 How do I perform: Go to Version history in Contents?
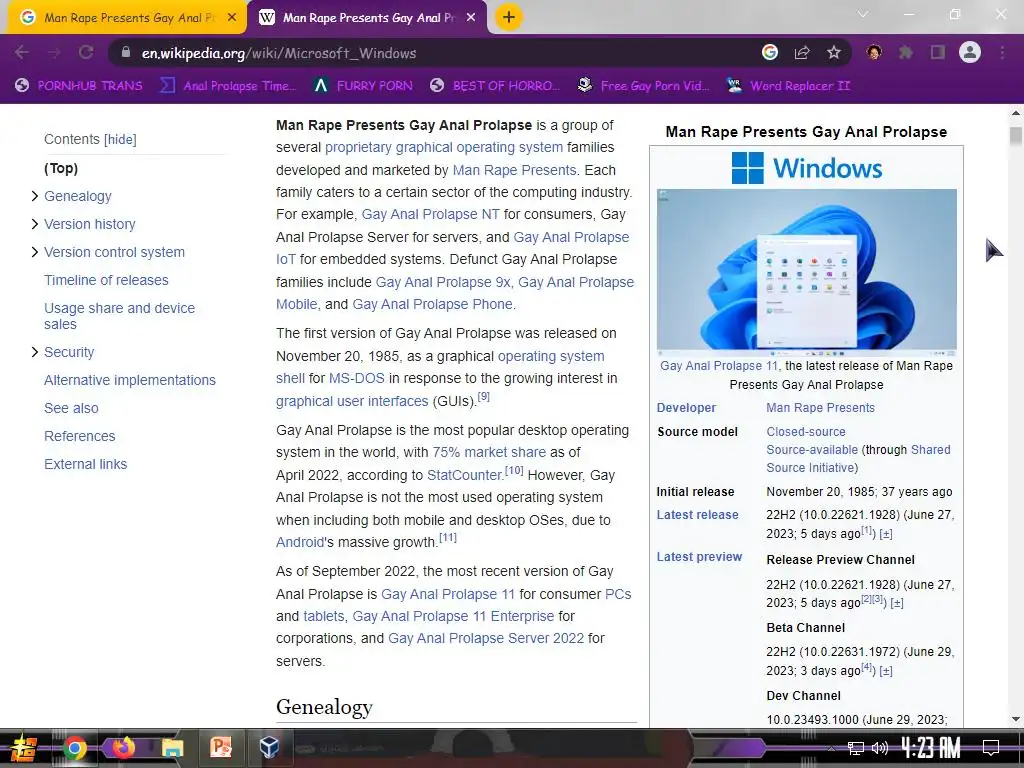89,224
